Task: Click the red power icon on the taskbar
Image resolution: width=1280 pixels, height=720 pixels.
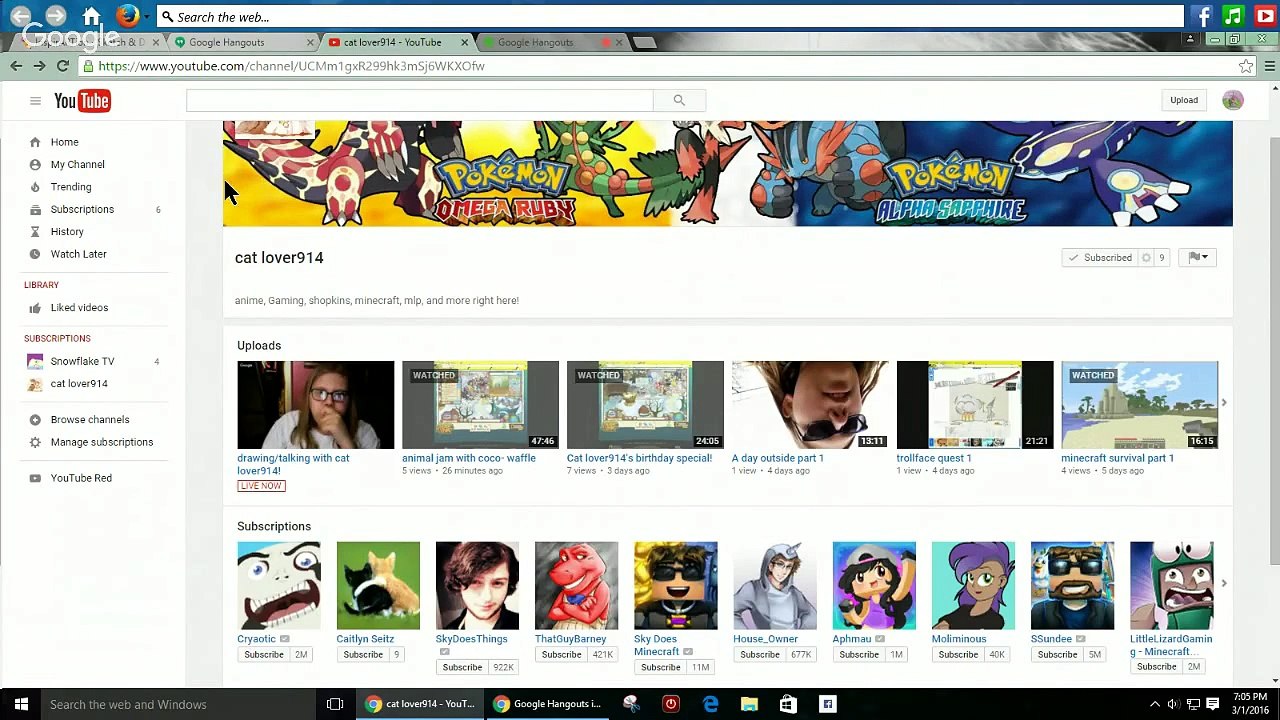Action: pos(671,704)
